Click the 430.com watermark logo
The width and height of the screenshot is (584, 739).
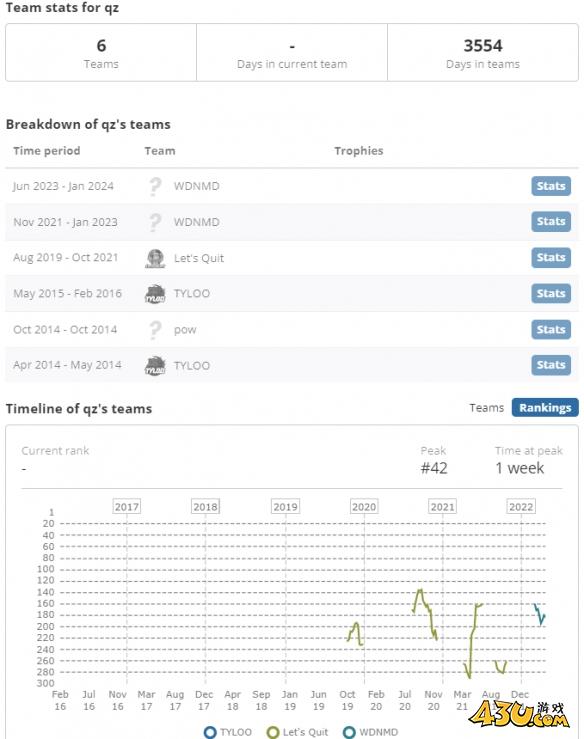pyautogui.click(x=519, y=714)
